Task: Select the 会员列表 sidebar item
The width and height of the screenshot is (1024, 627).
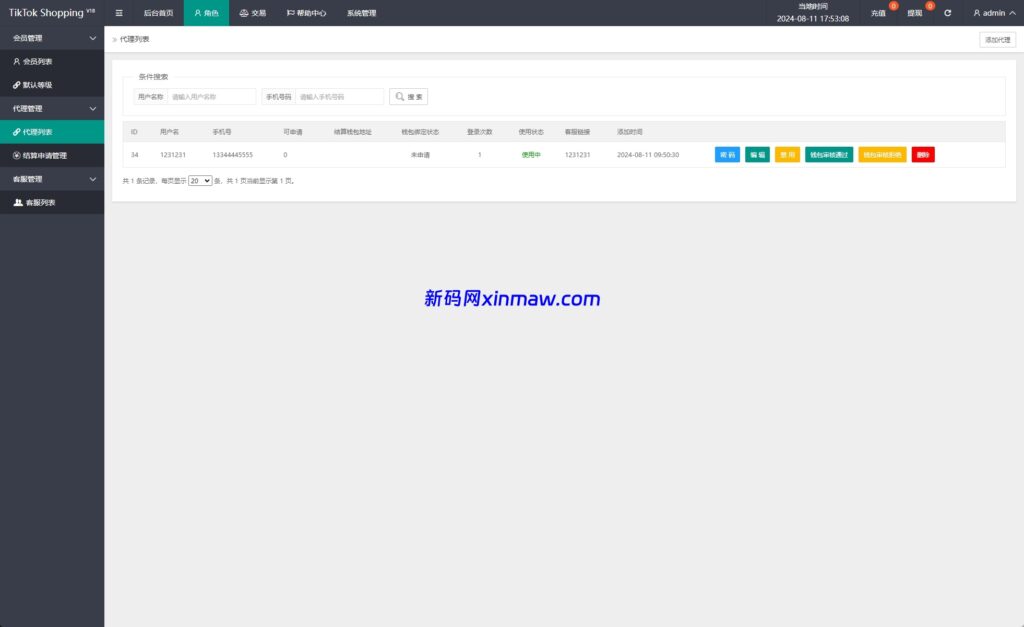Action: point(38,61)
